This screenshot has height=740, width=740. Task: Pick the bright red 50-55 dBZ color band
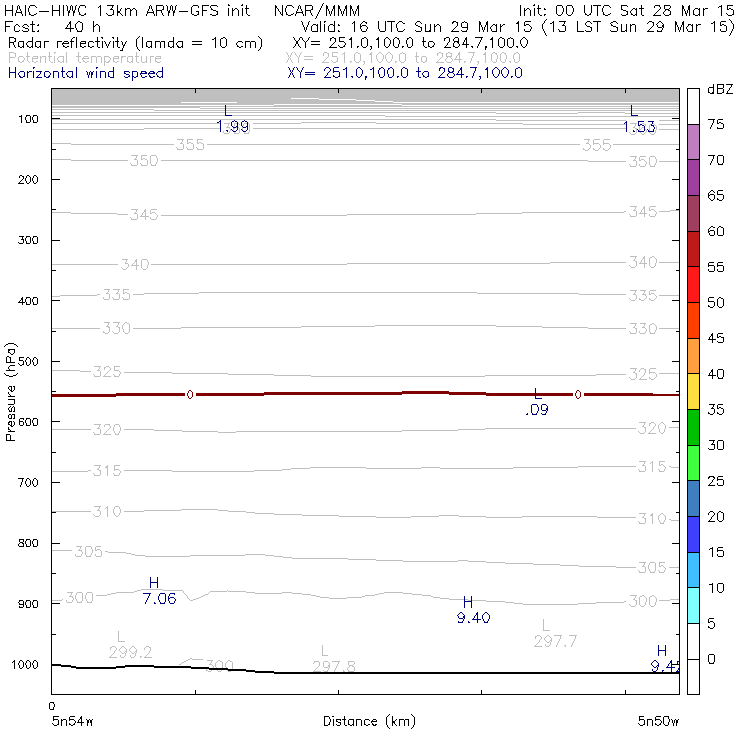pyautogui.click(x=693, y=285)
